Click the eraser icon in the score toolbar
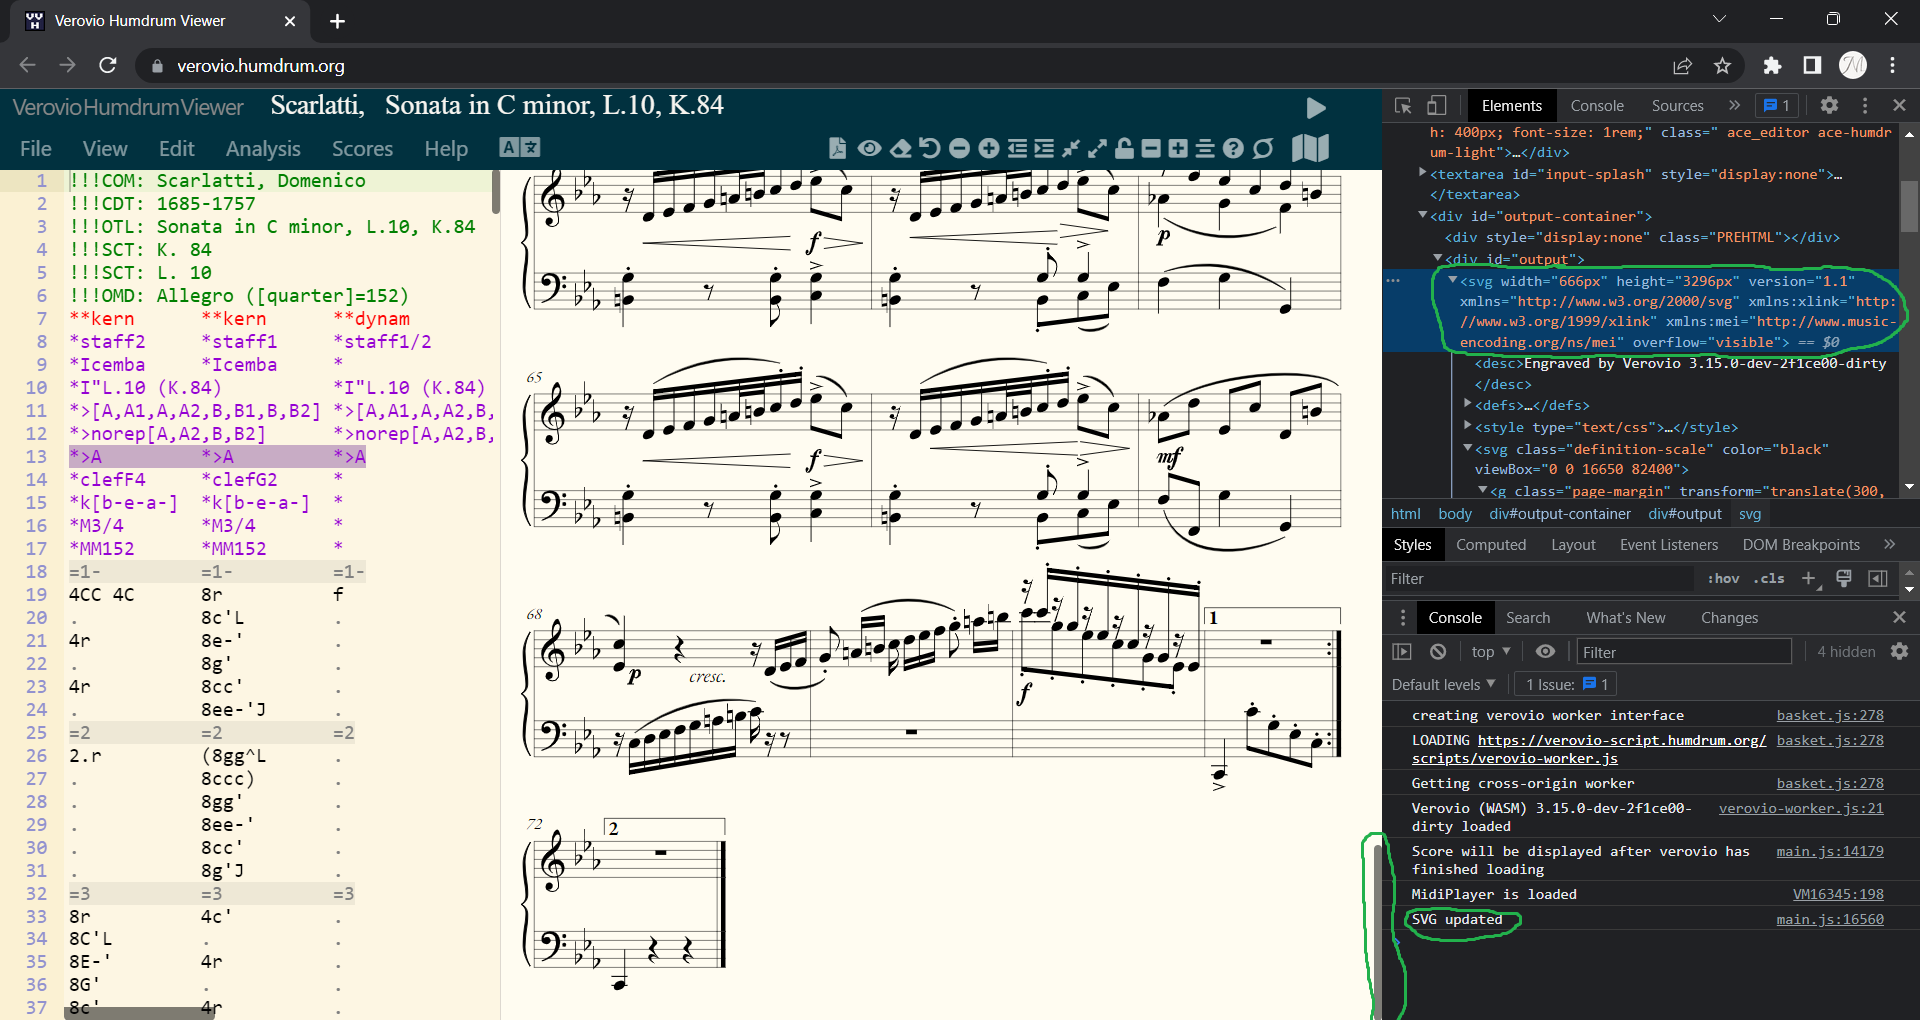The image size is (1920, 1020). [x=901, y=148]
